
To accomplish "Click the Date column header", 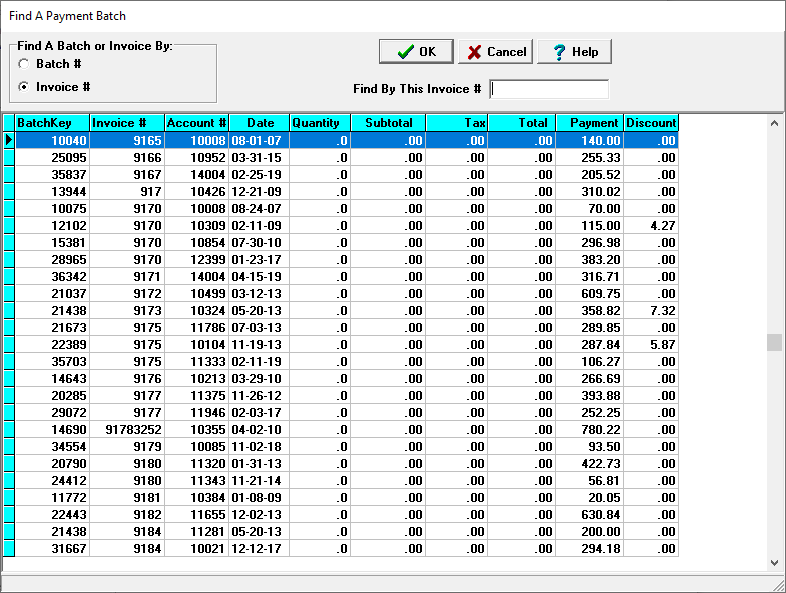I will pyautogui.click(x=260, y=123).
